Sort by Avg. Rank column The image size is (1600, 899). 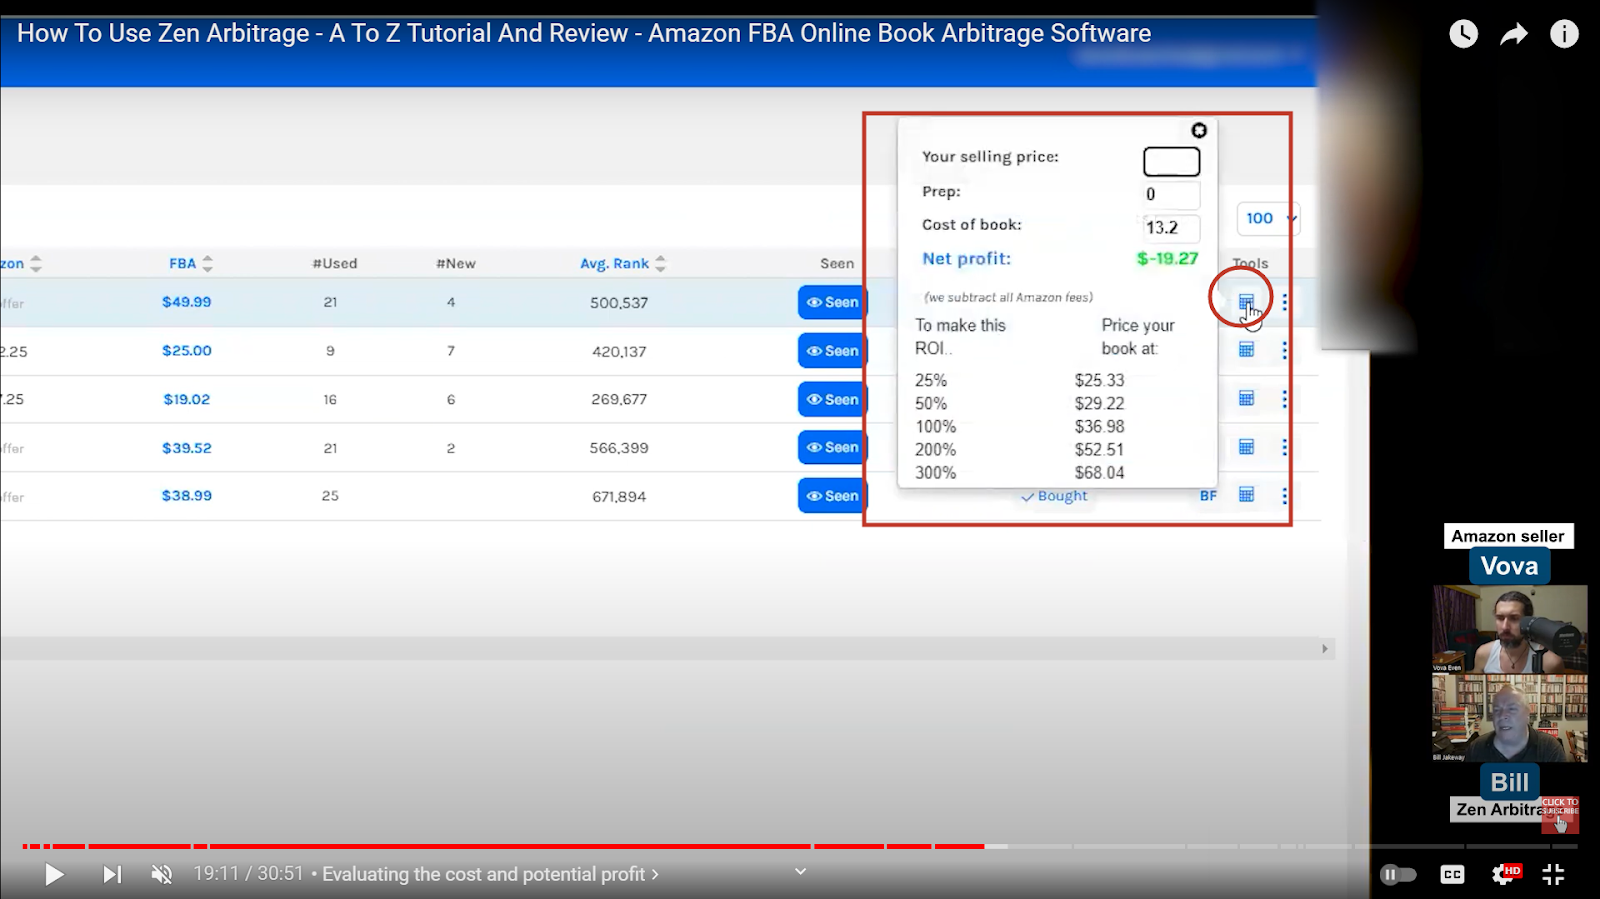623,263
